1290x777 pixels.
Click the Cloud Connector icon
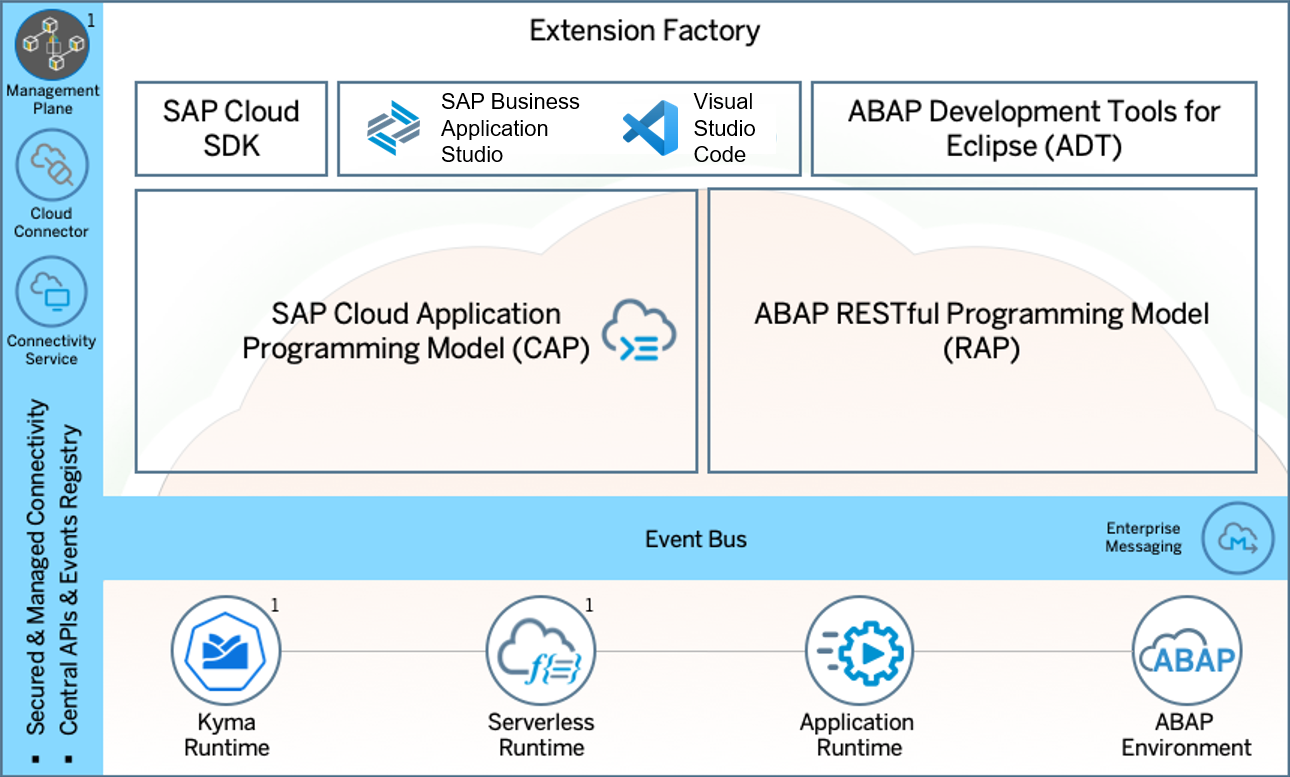[51, 165]
